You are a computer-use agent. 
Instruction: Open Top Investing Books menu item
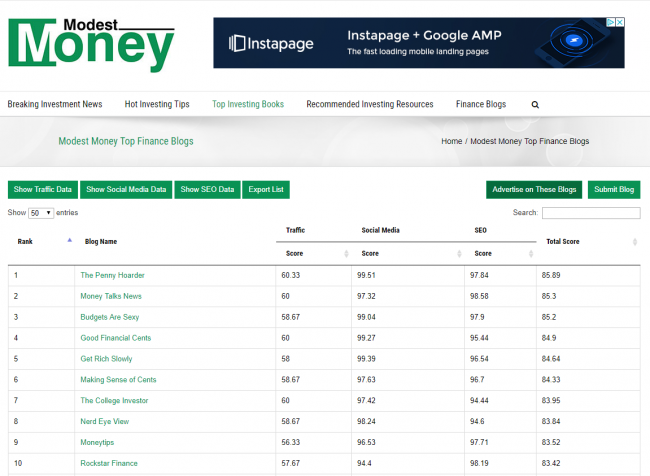click(x=247, y=104)
